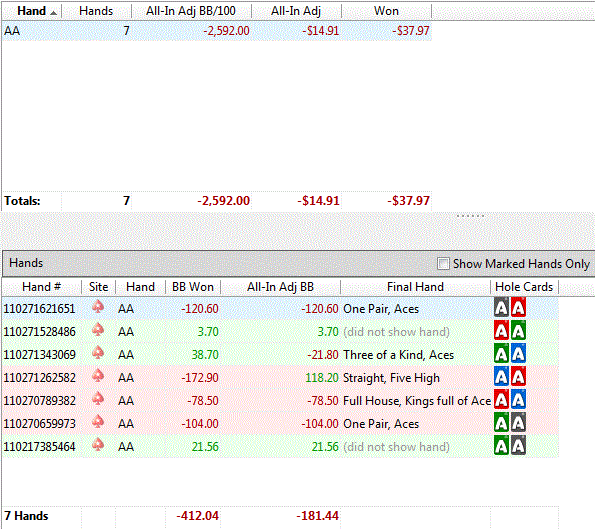This screenshot has width=595, height=530.
Task: Click hole cards of hand 110271528486
Action: click(510, 330)
